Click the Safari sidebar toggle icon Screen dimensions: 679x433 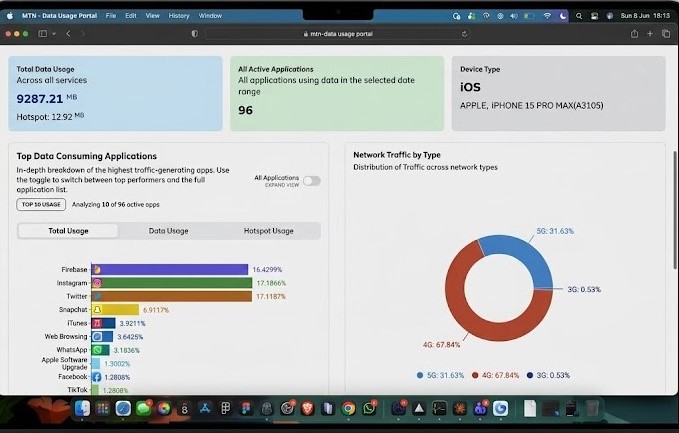pos(42,34)
